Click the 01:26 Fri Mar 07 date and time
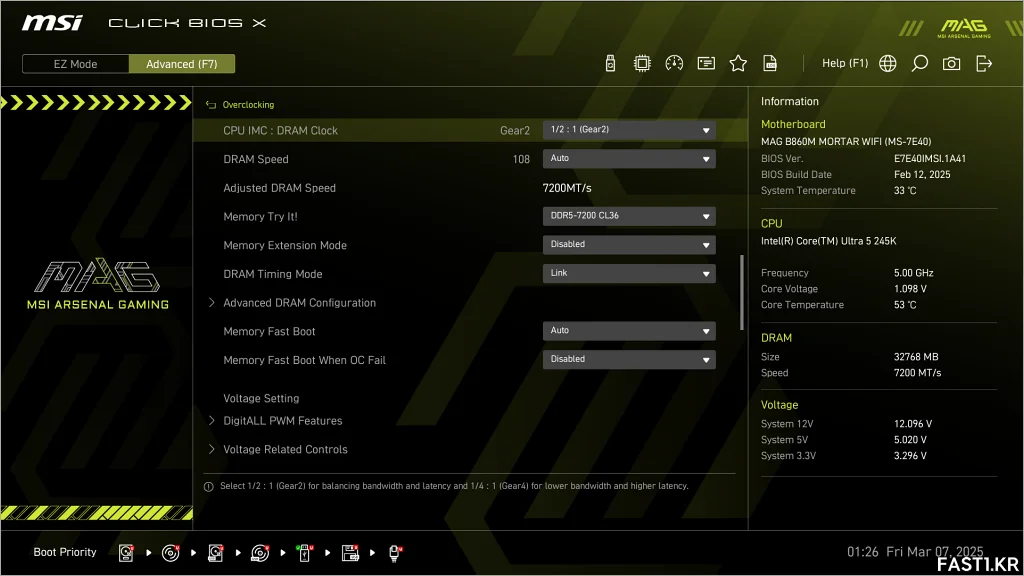This screenshot has width=1024, height=576. click(915, 552)
